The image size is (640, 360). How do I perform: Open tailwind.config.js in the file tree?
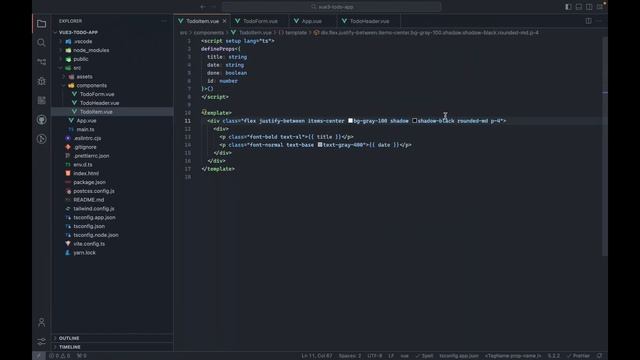112,209
